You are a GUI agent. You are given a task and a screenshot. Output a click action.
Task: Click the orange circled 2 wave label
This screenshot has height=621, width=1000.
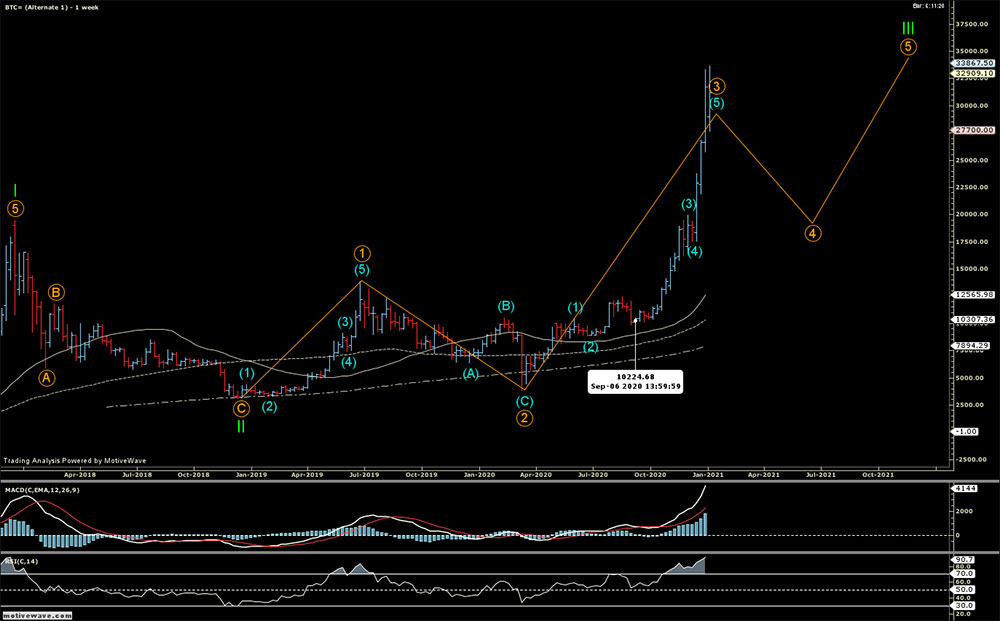pyautogui.click(x=525, y=417)
